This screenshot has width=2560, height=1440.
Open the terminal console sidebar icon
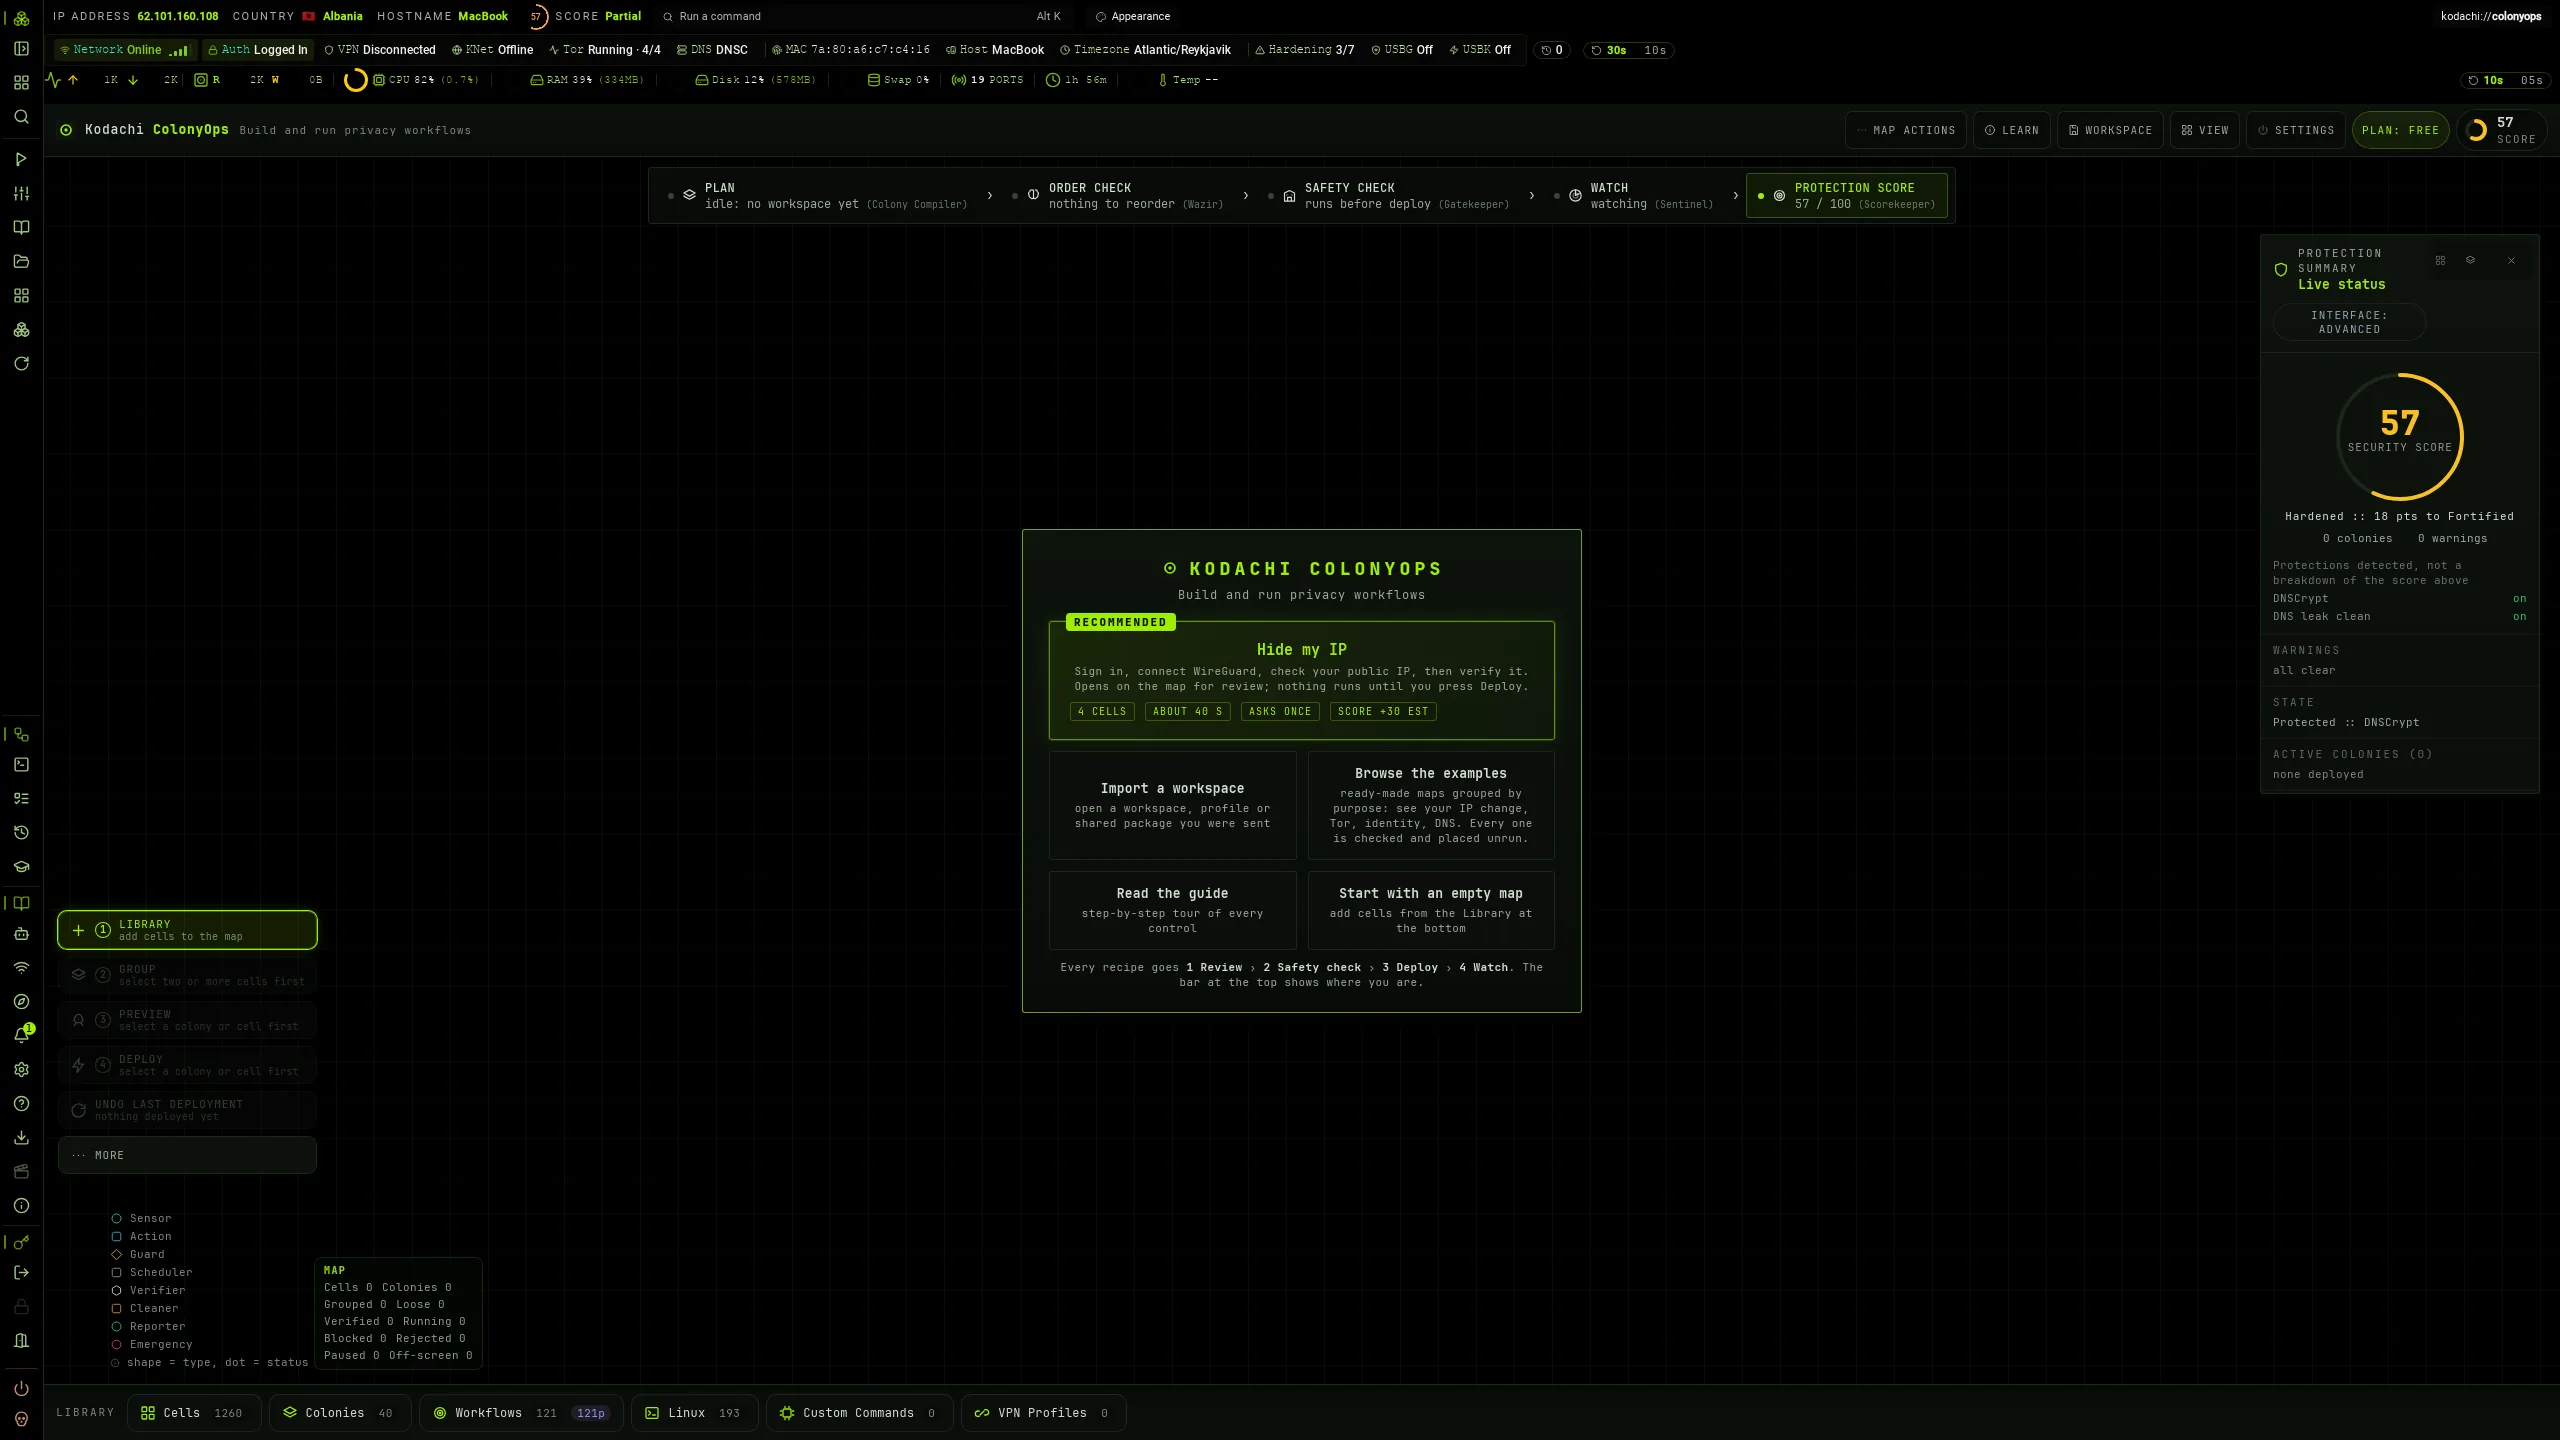click(x=21, y=765)
